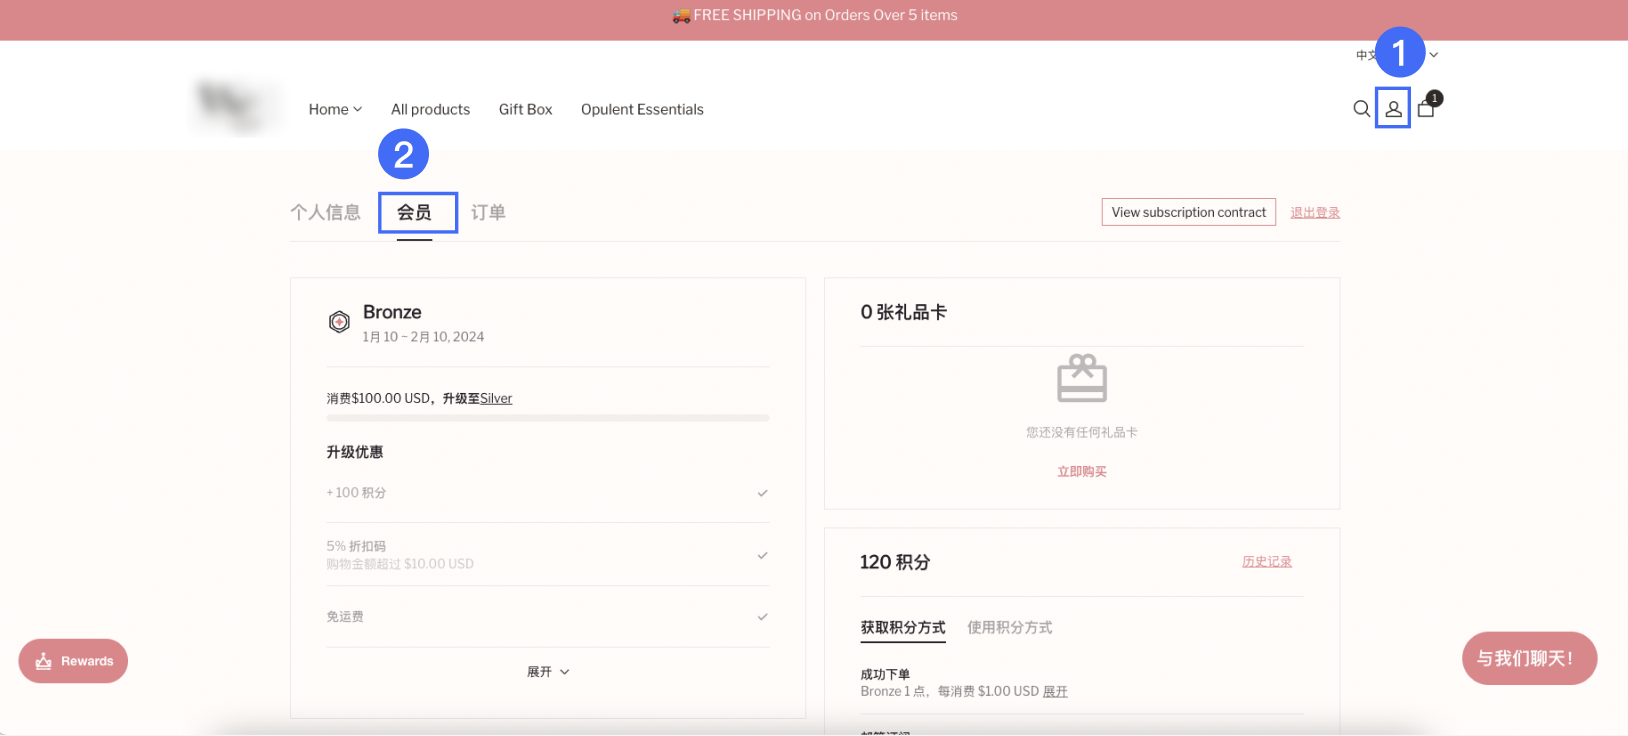The image size is (1628, 736).
Task: Click the Silver upgrade progress bar
Action: click(547, 418)
